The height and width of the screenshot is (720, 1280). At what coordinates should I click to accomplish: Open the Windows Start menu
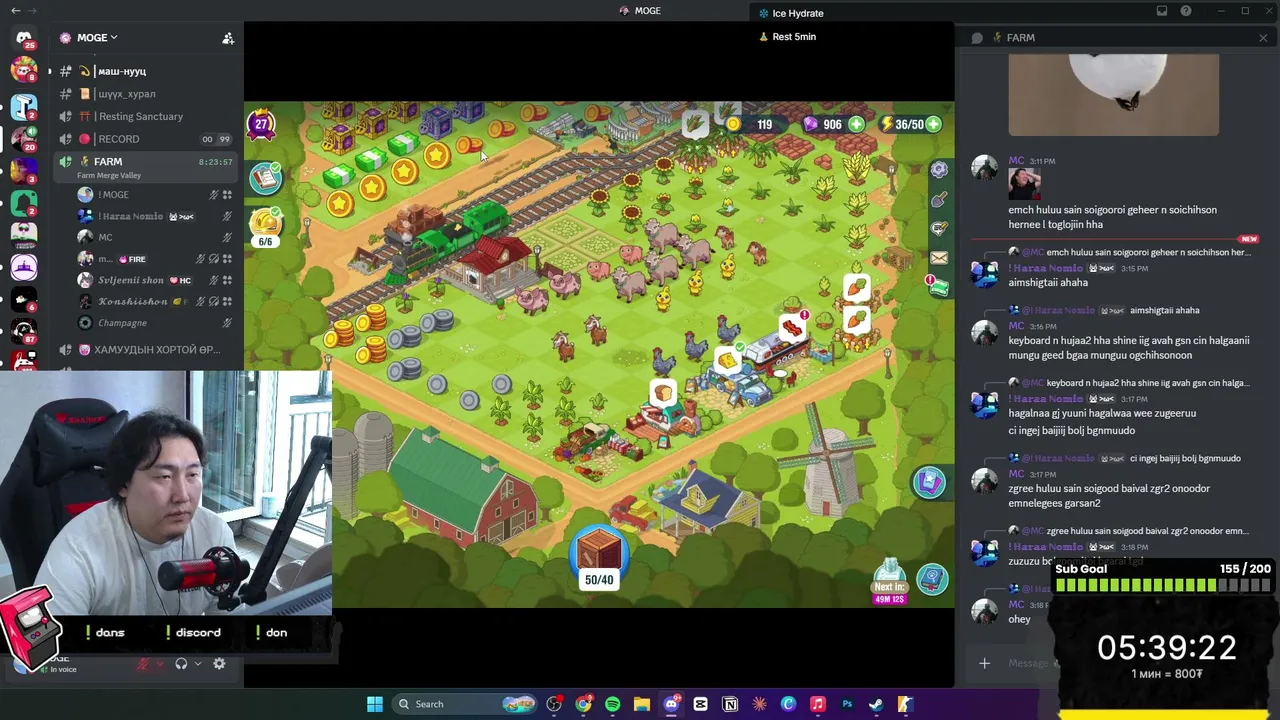(x=375, y=704)
